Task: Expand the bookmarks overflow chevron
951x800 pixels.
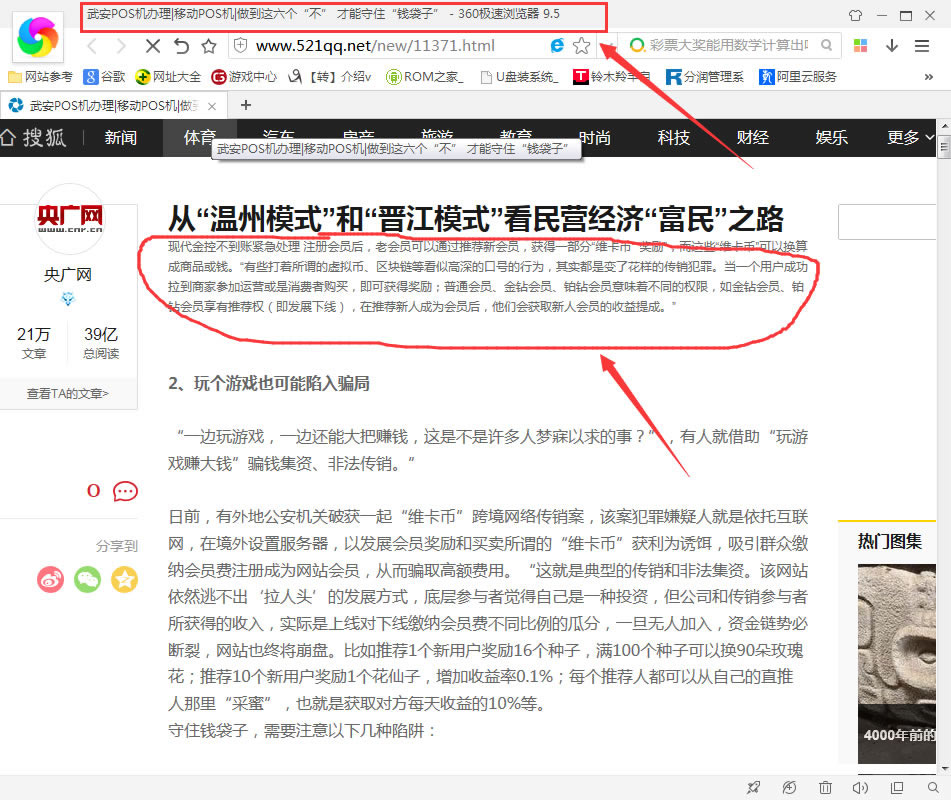Action: [929, 76]
